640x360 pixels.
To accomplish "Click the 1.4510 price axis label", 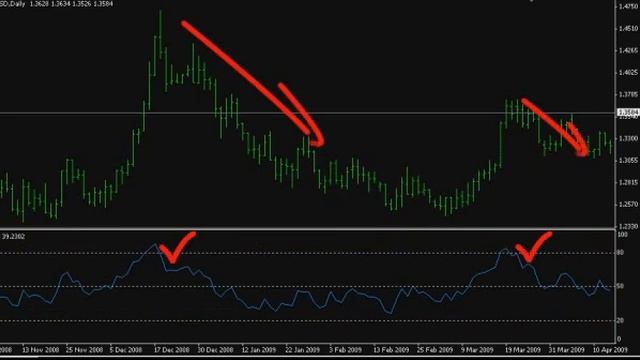I will pos(628,29).
